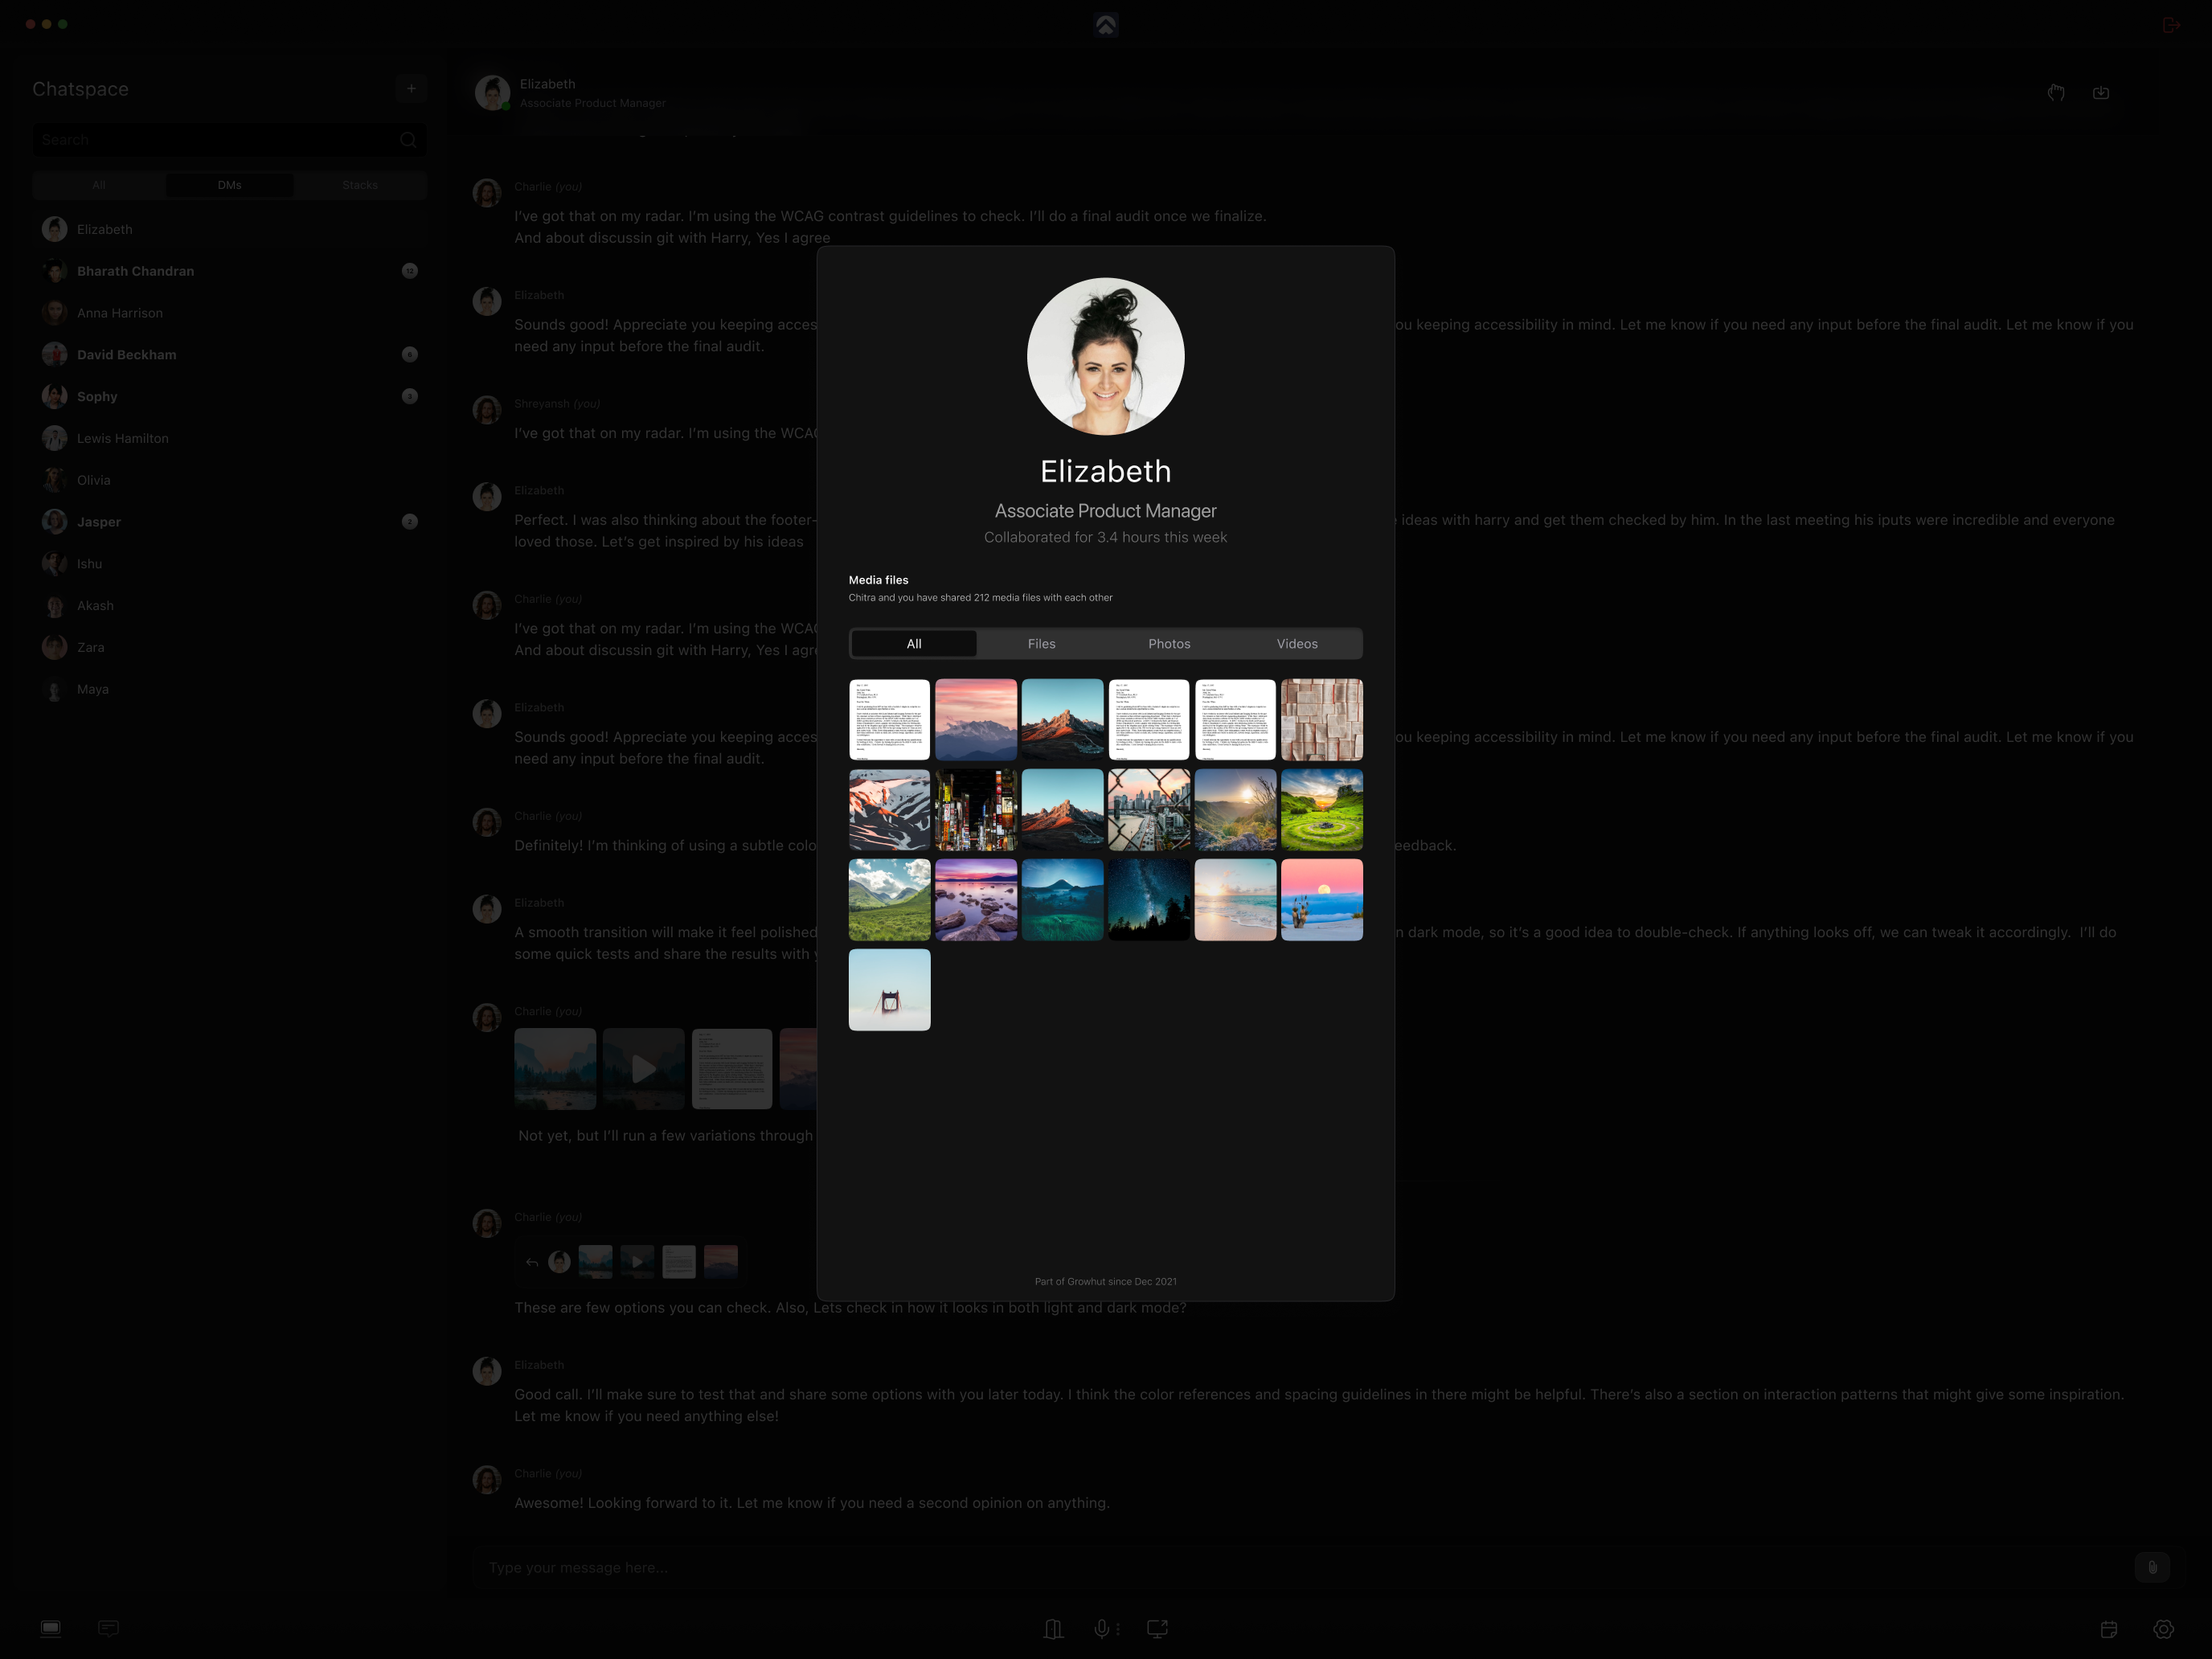2212x1659 pixels.
Task: Click Bharath Chandran's unread badge
Action: [x=410, y=271]
